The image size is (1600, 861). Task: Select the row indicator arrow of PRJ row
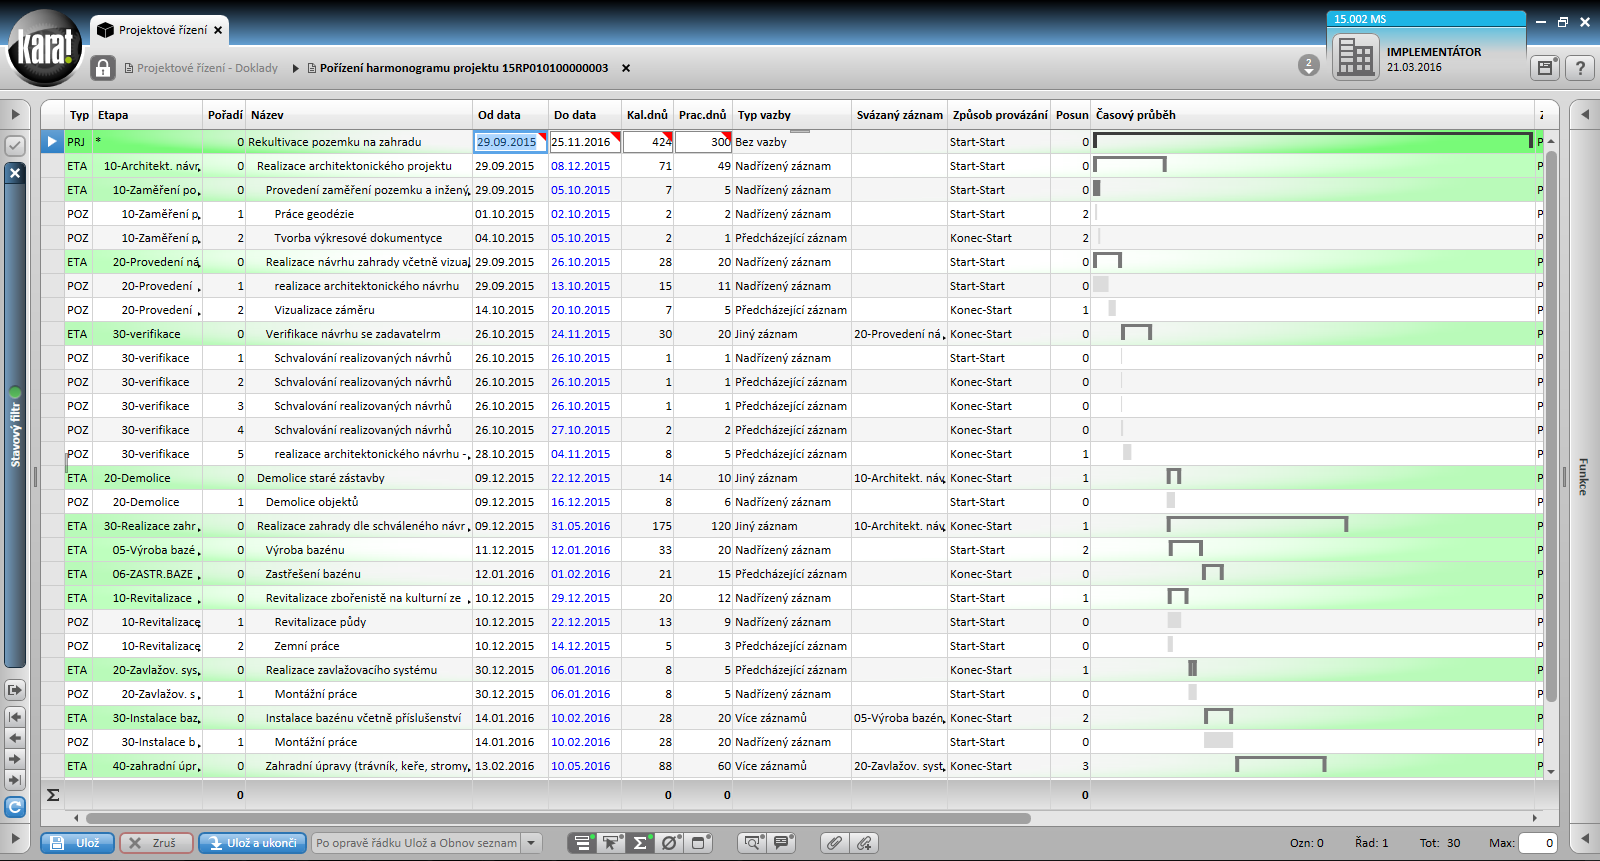point(52,142)
